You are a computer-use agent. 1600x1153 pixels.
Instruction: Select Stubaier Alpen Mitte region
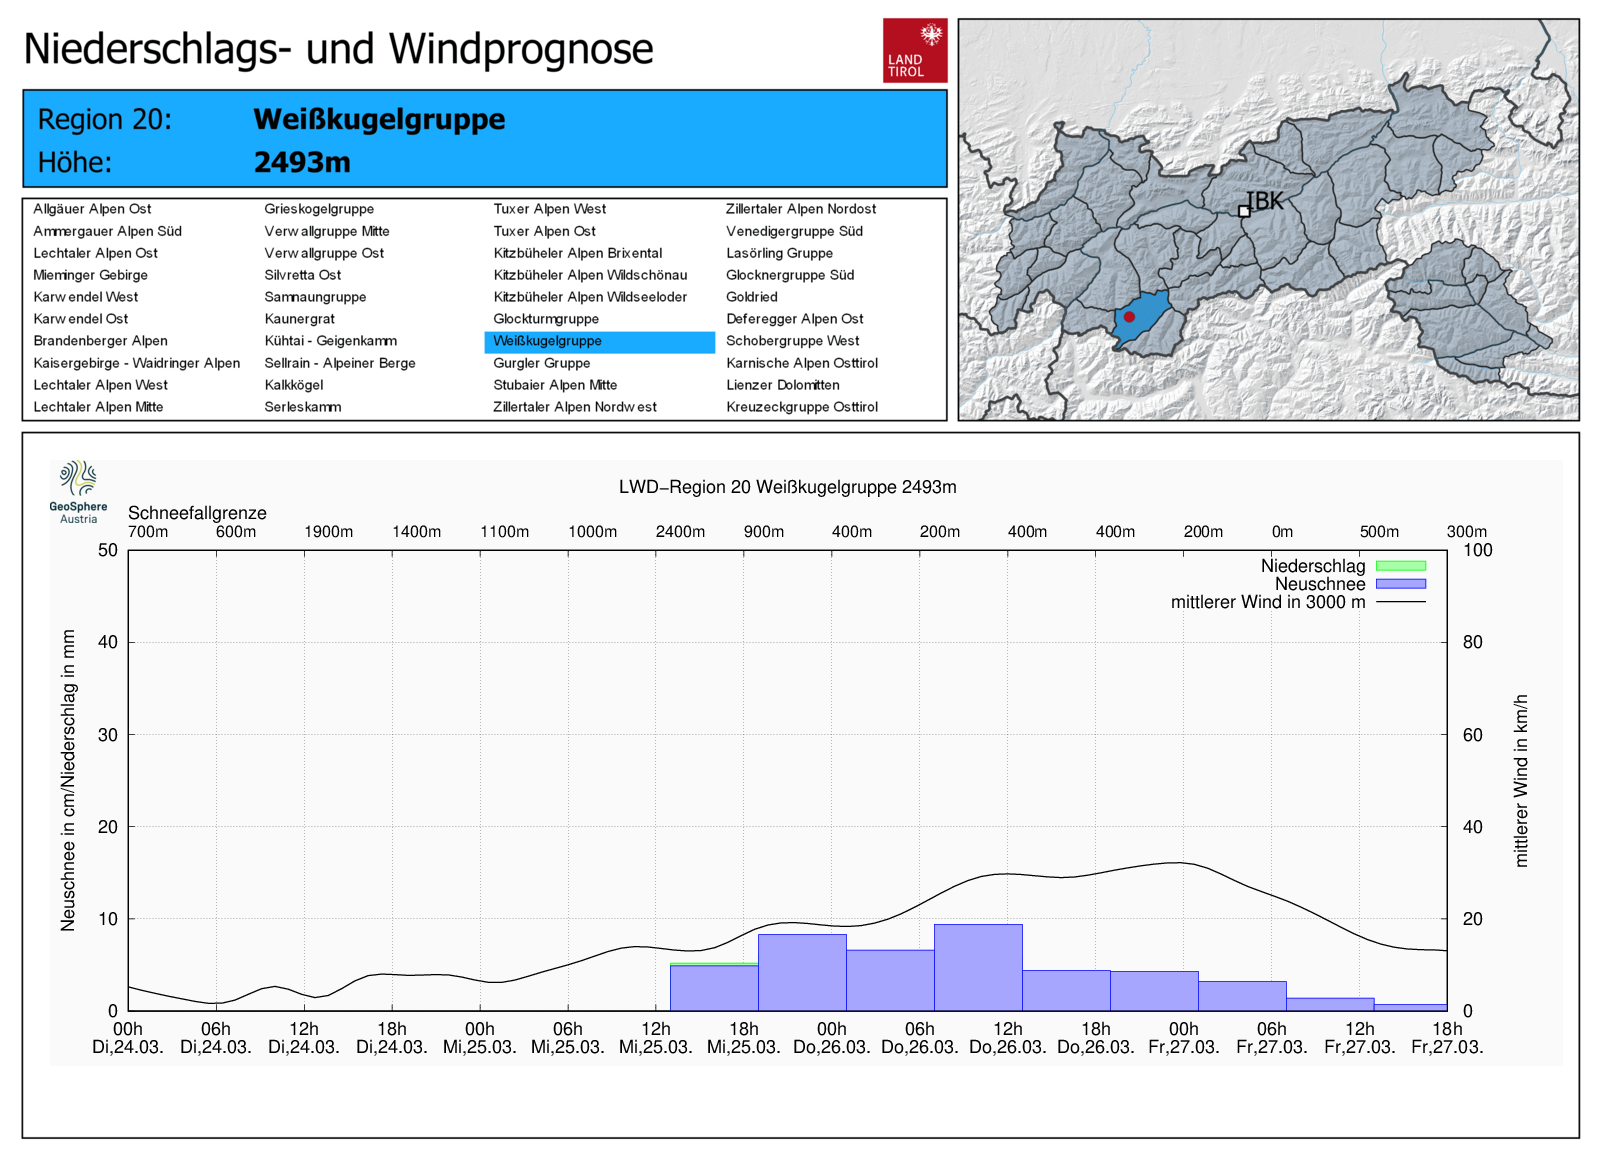coord(555,385)
